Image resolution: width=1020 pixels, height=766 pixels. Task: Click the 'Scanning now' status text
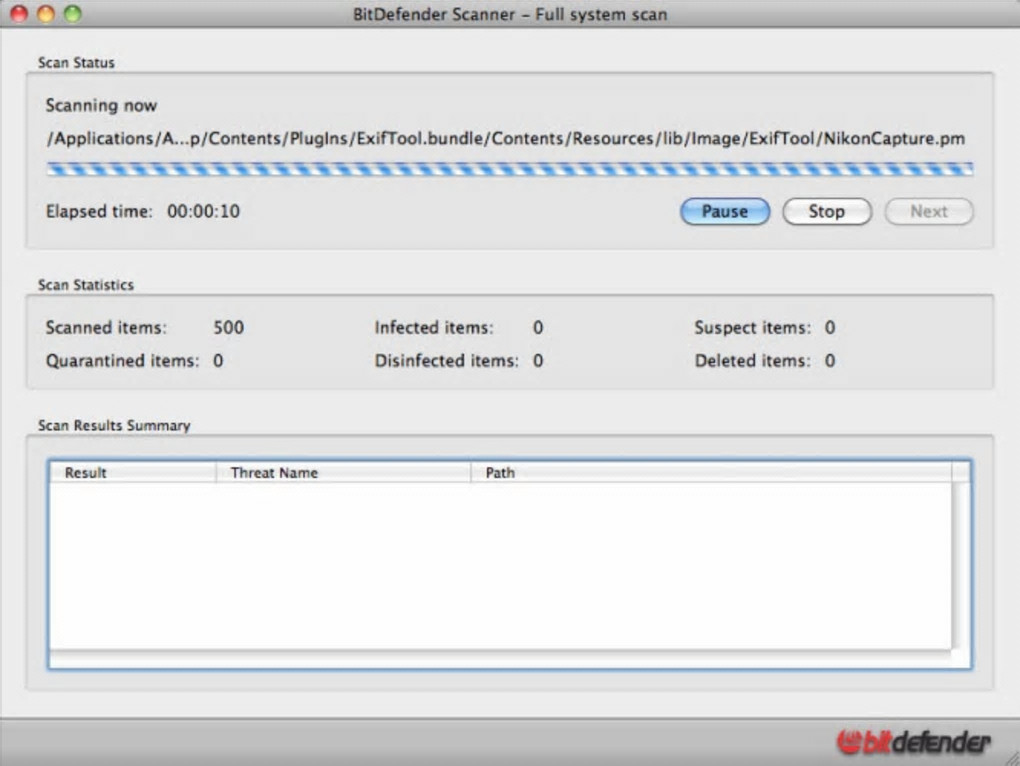click(x=101, y=105)
